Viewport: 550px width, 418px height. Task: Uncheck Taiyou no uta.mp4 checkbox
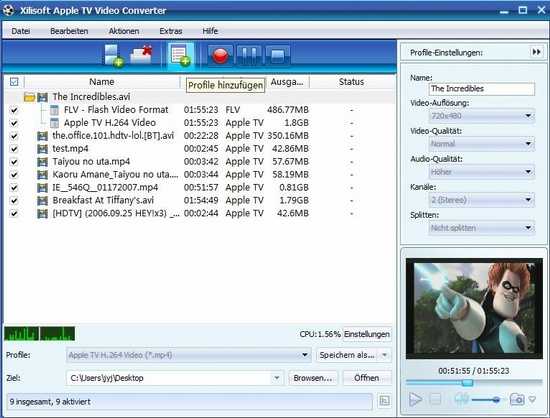pyautogui.click(x=14, y=162)
